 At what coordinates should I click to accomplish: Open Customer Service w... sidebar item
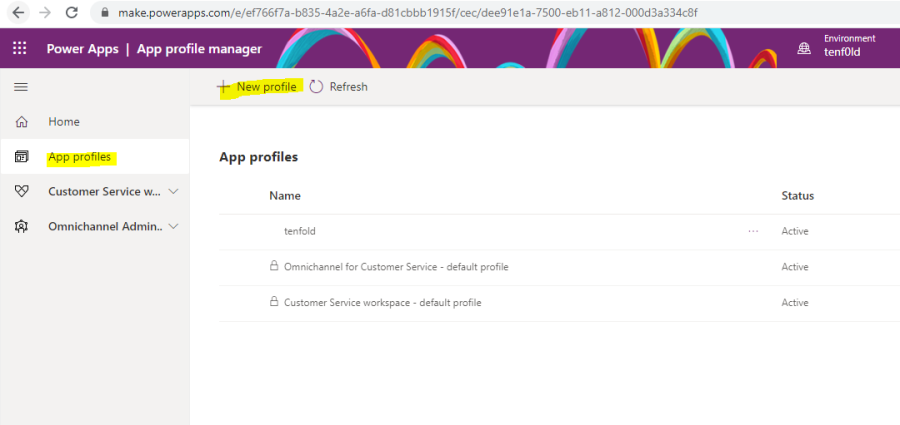(x=104, y=192)
